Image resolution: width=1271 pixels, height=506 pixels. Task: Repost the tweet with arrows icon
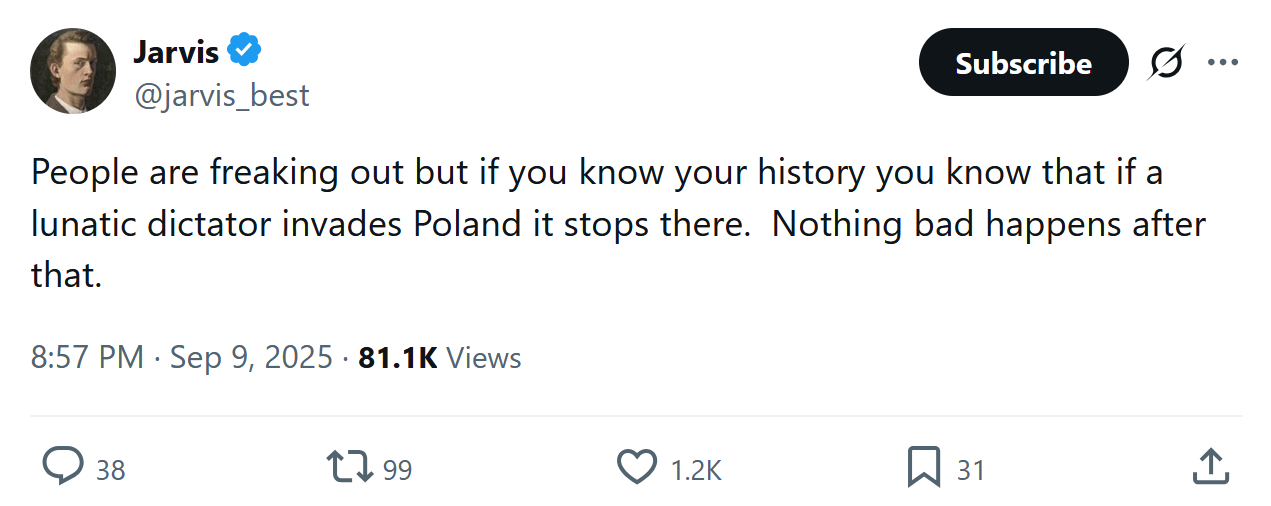coord(350,467)
